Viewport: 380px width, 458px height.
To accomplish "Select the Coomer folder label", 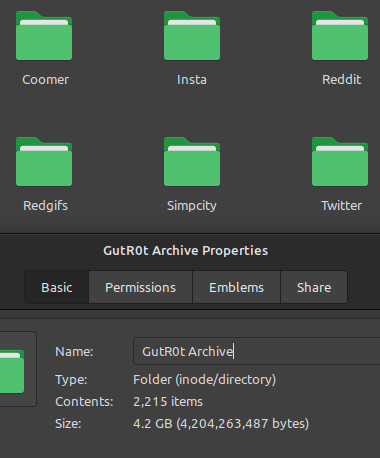I will point(46,80).
